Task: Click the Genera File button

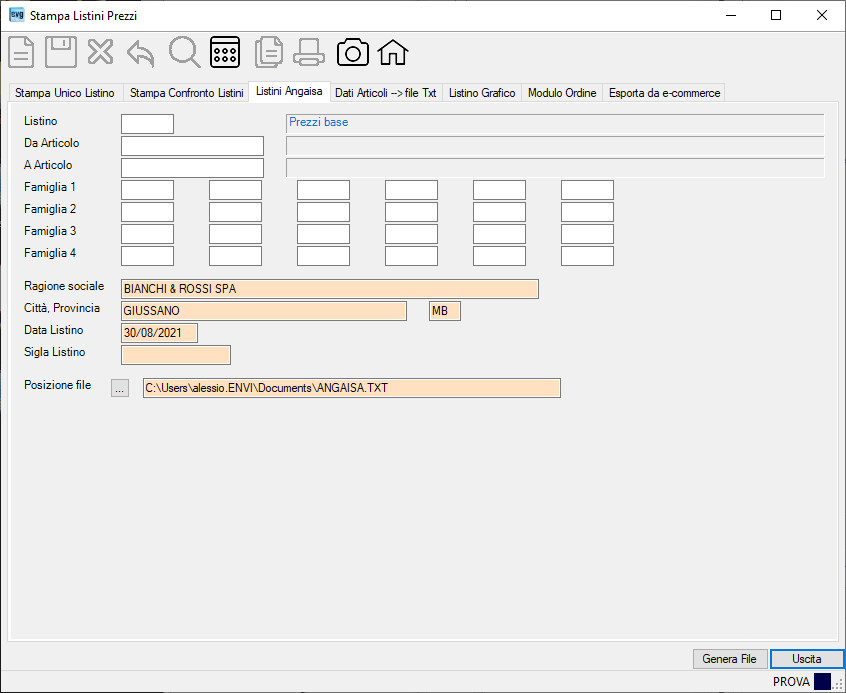Action: pyautogui.click(x=730, y=658)
